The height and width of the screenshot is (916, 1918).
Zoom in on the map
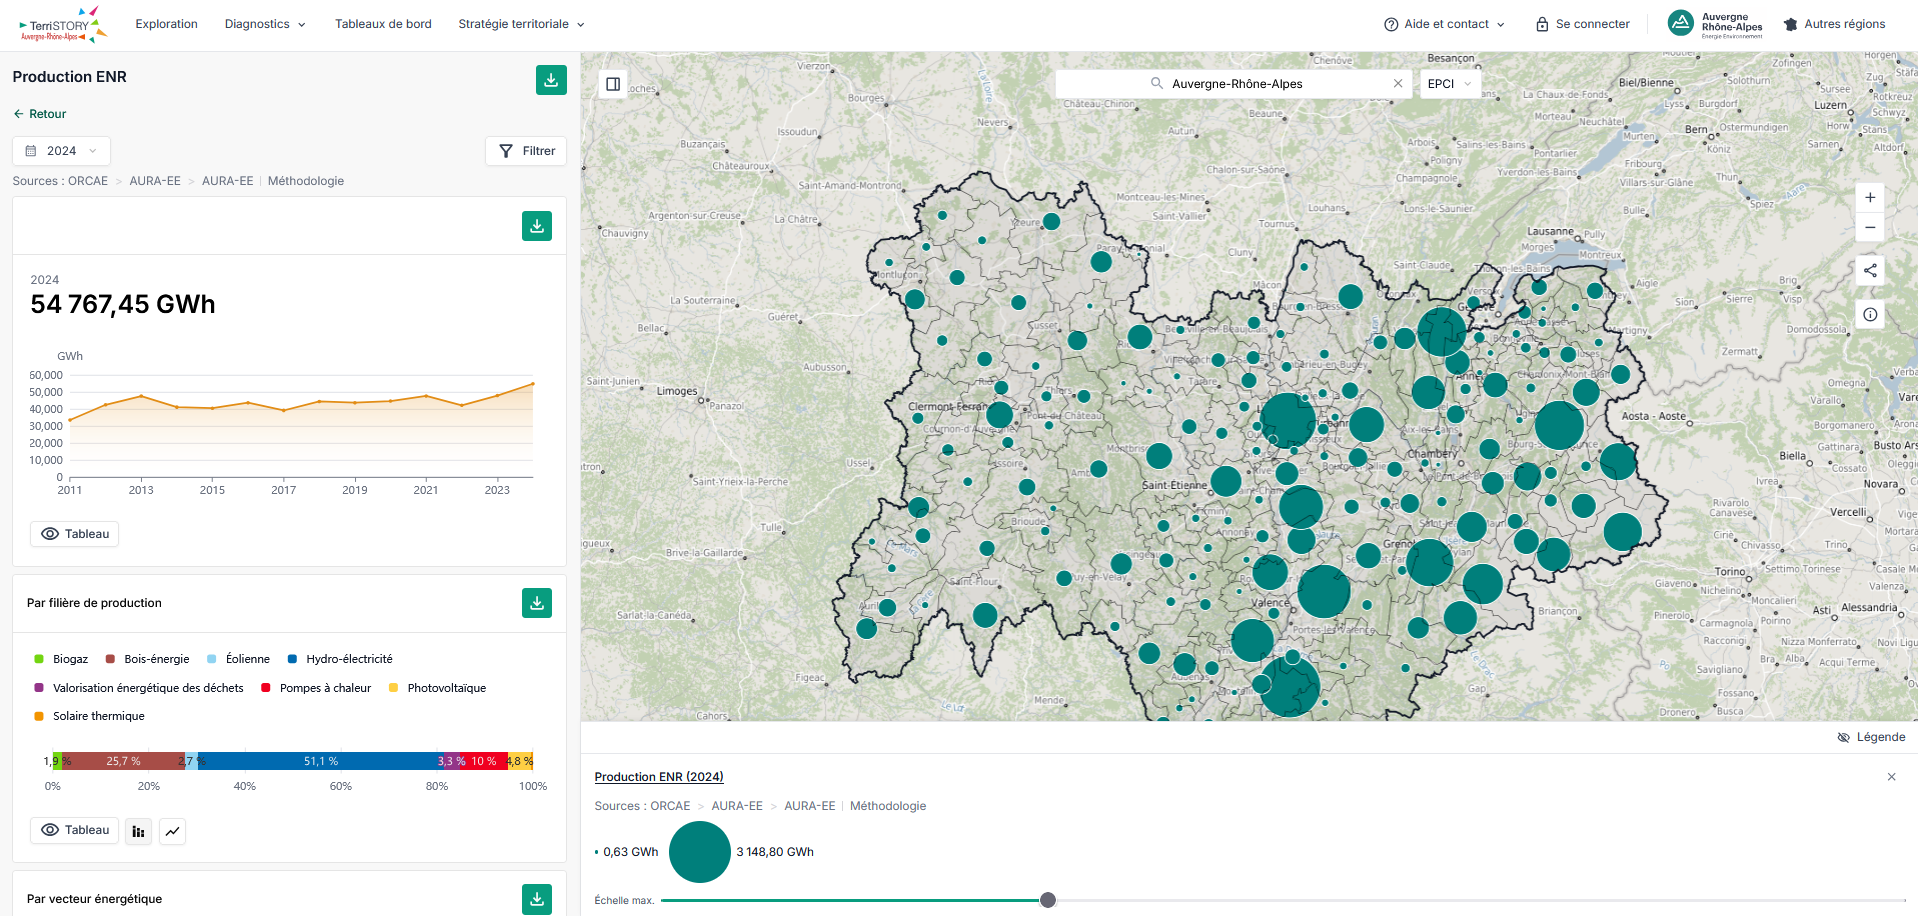[x=1870, y=198]
